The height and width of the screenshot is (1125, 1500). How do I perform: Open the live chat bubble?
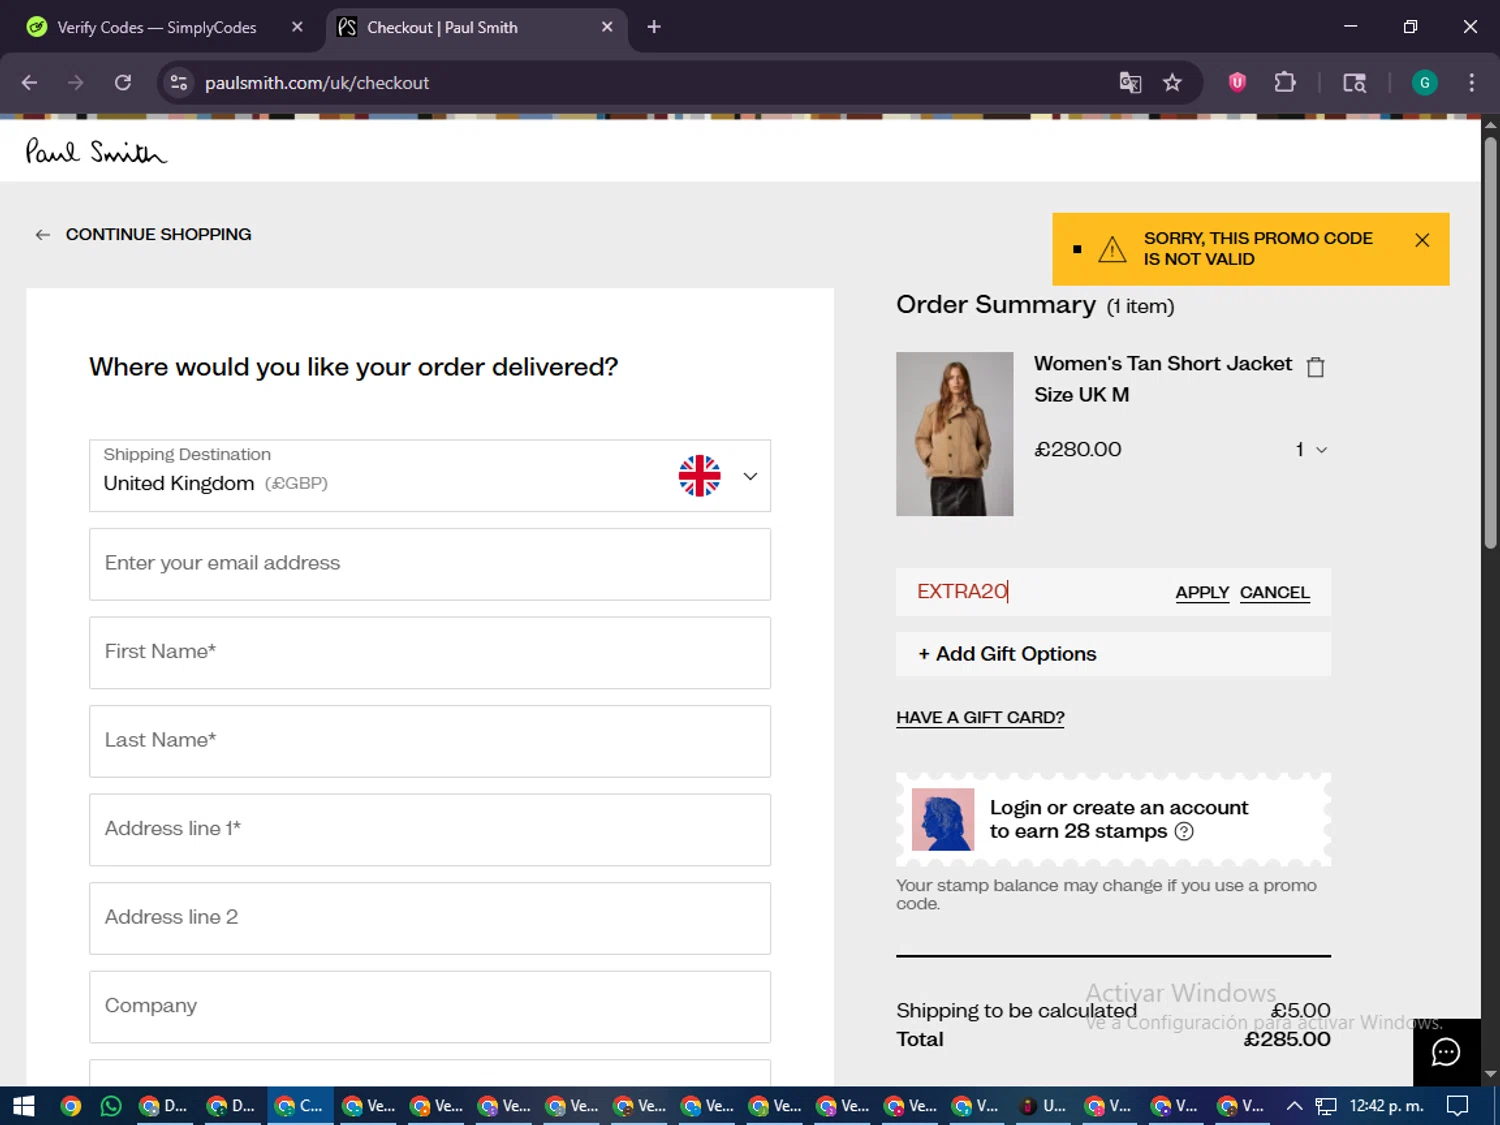1446,1052
